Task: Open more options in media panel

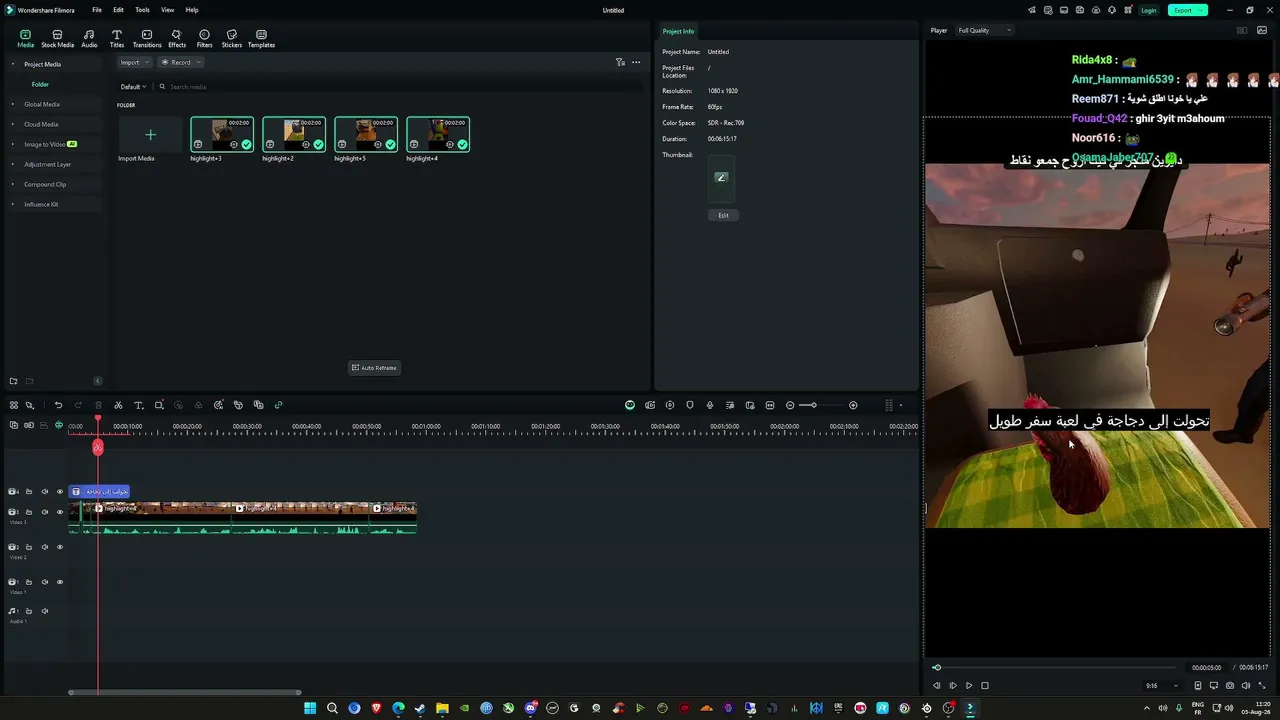Action: coord(636,62)
